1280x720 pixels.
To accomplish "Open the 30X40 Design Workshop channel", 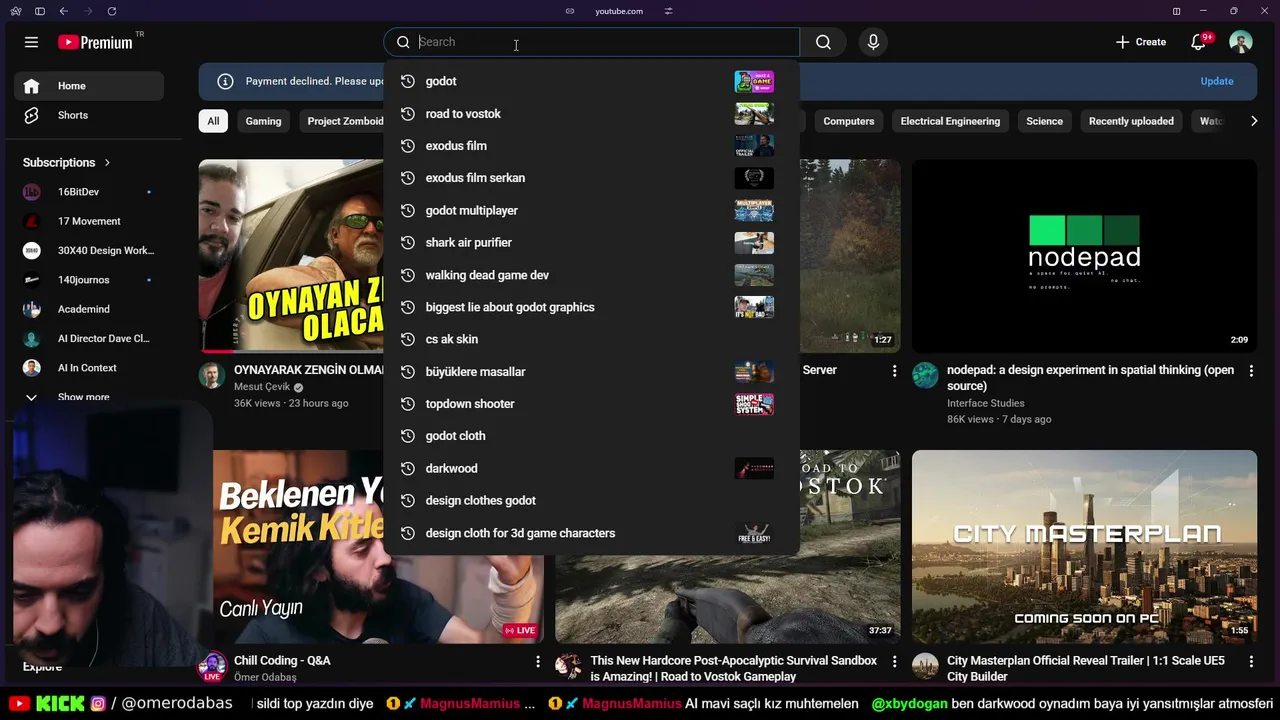I will click(x=89, y=250).
